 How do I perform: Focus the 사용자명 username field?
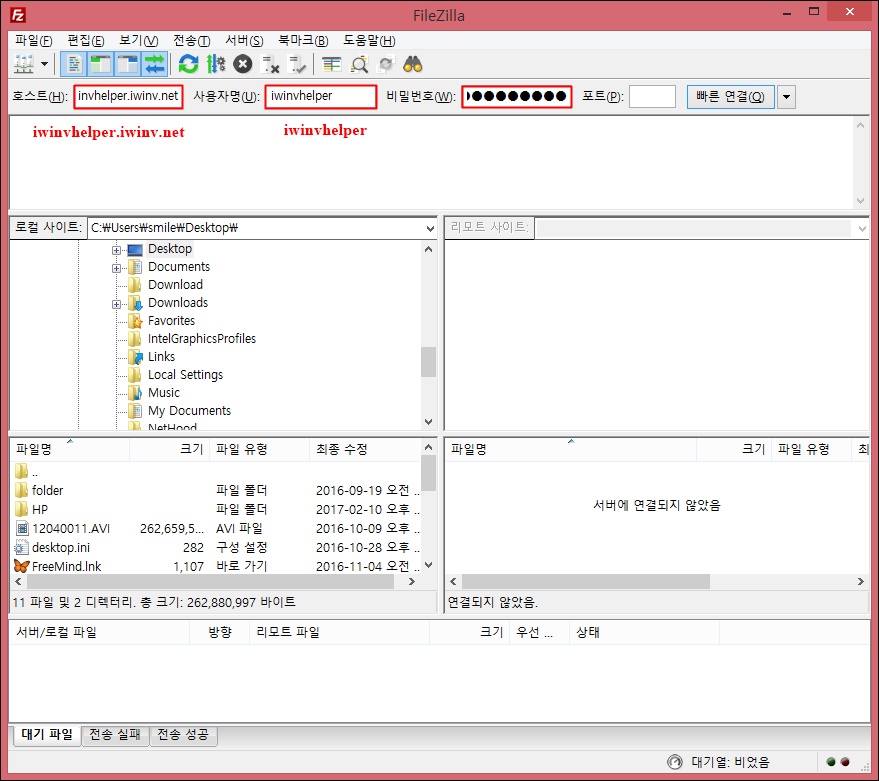(x=321, y=96)
